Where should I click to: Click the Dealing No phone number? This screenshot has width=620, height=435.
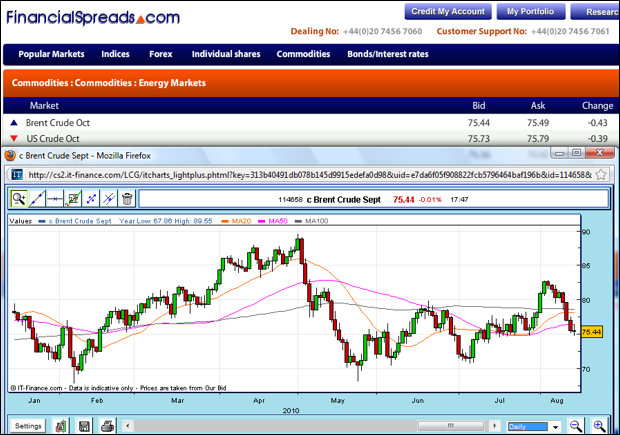(x=382, y=31)
